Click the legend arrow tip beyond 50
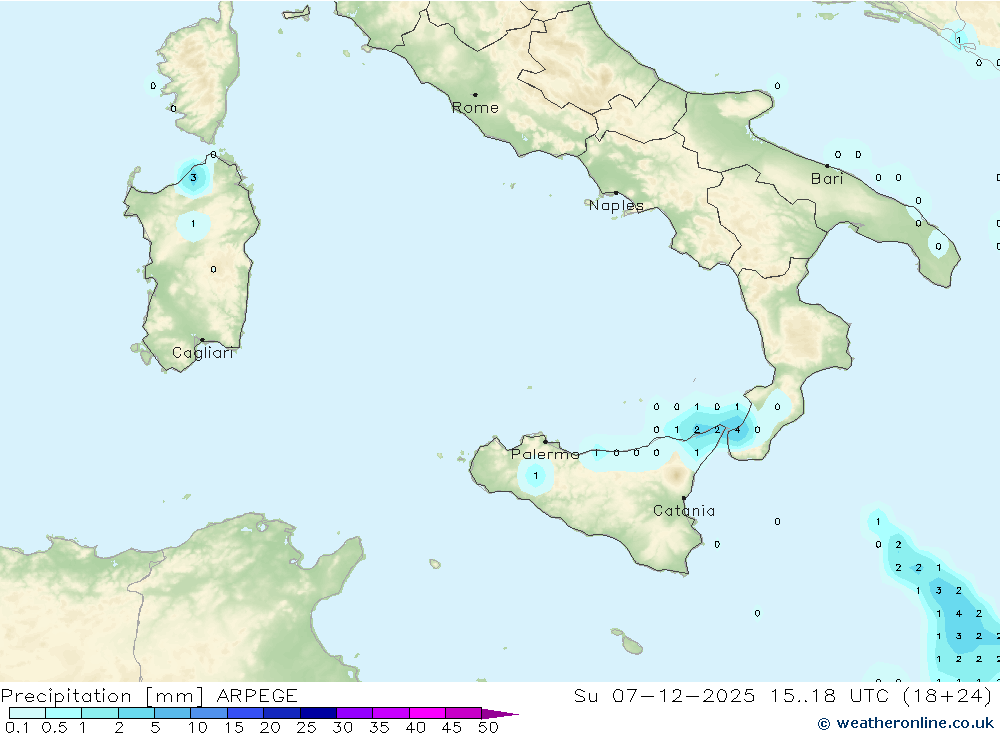The width and height of the screenshot is (1000, 733). coord(501,714)
